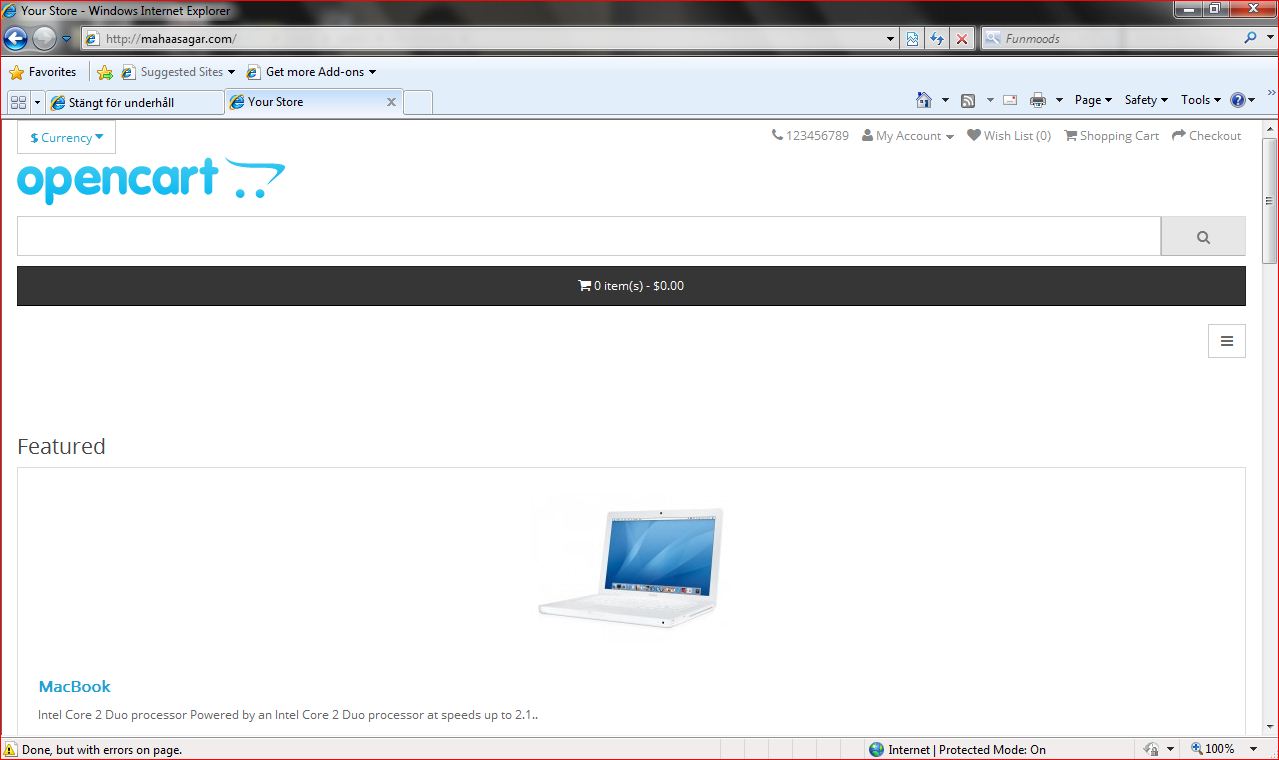Open the MacBook product link

(x=74, y=687)
